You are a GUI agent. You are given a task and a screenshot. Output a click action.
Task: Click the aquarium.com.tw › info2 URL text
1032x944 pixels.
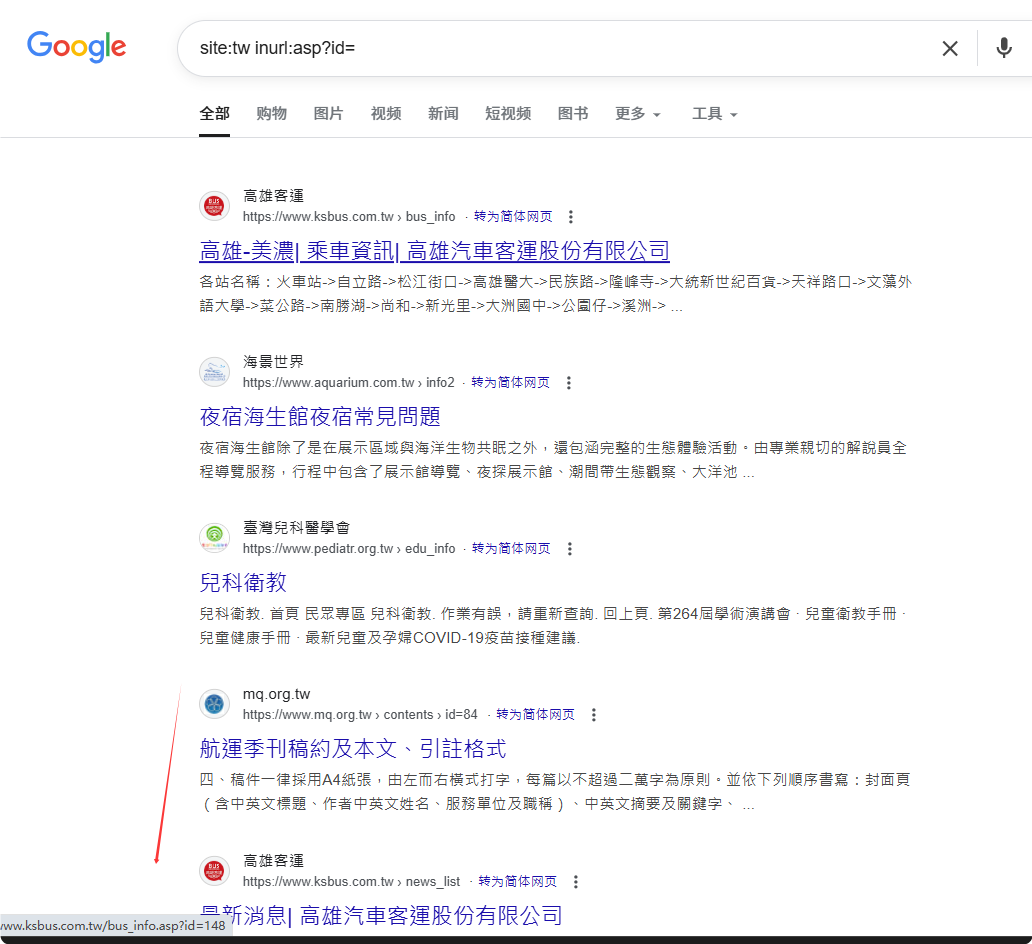click(x=349, y=382)
